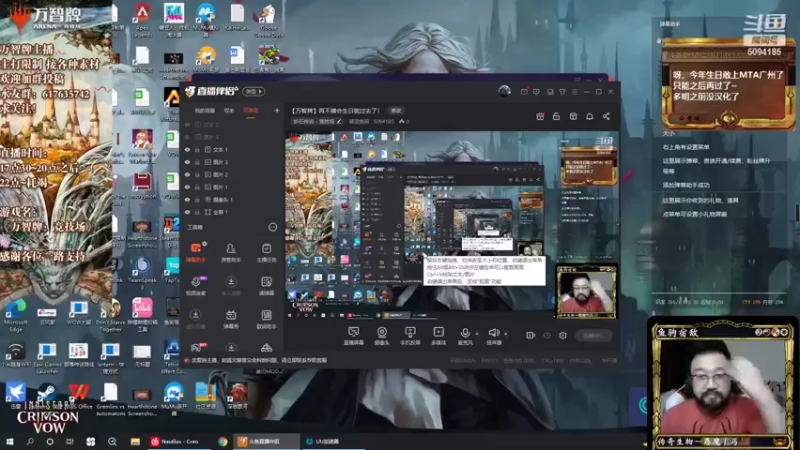Show the hidden 图片 4 layer via its eye
The image size is (800, 450).
pyautogui.click(x=187, y=137)
